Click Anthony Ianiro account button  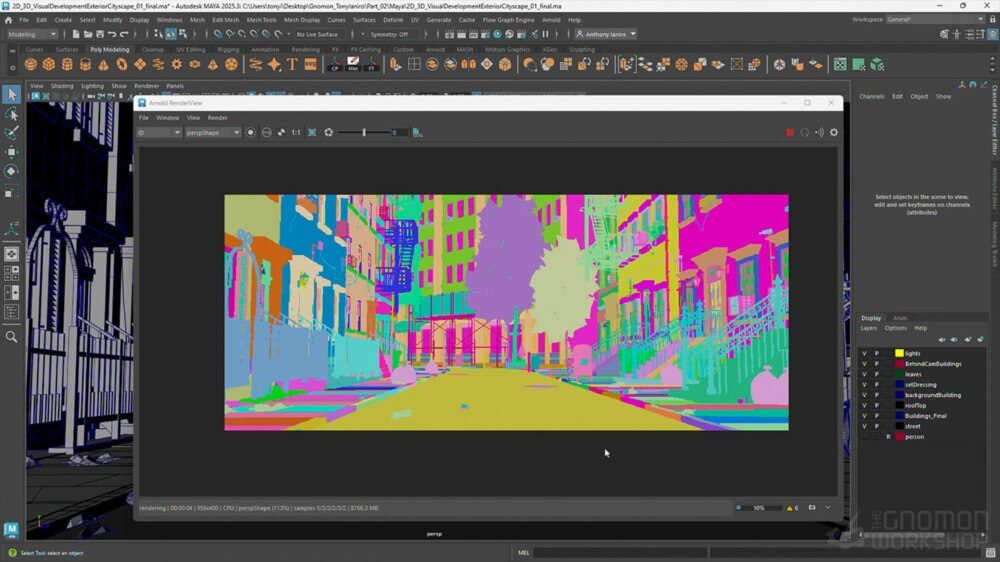click(604, 34)
